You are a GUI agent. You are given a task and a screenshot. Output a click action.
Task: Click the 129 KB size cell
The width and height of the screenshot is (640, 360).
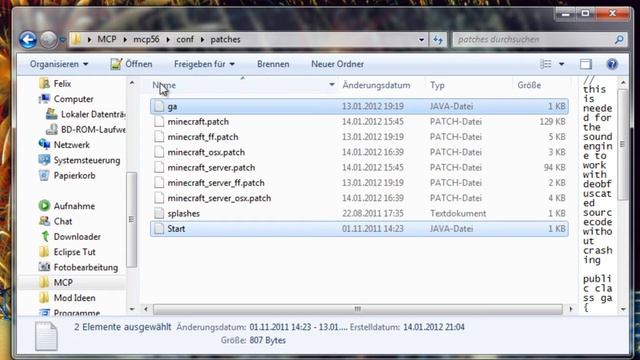click(x=552, y=122)
